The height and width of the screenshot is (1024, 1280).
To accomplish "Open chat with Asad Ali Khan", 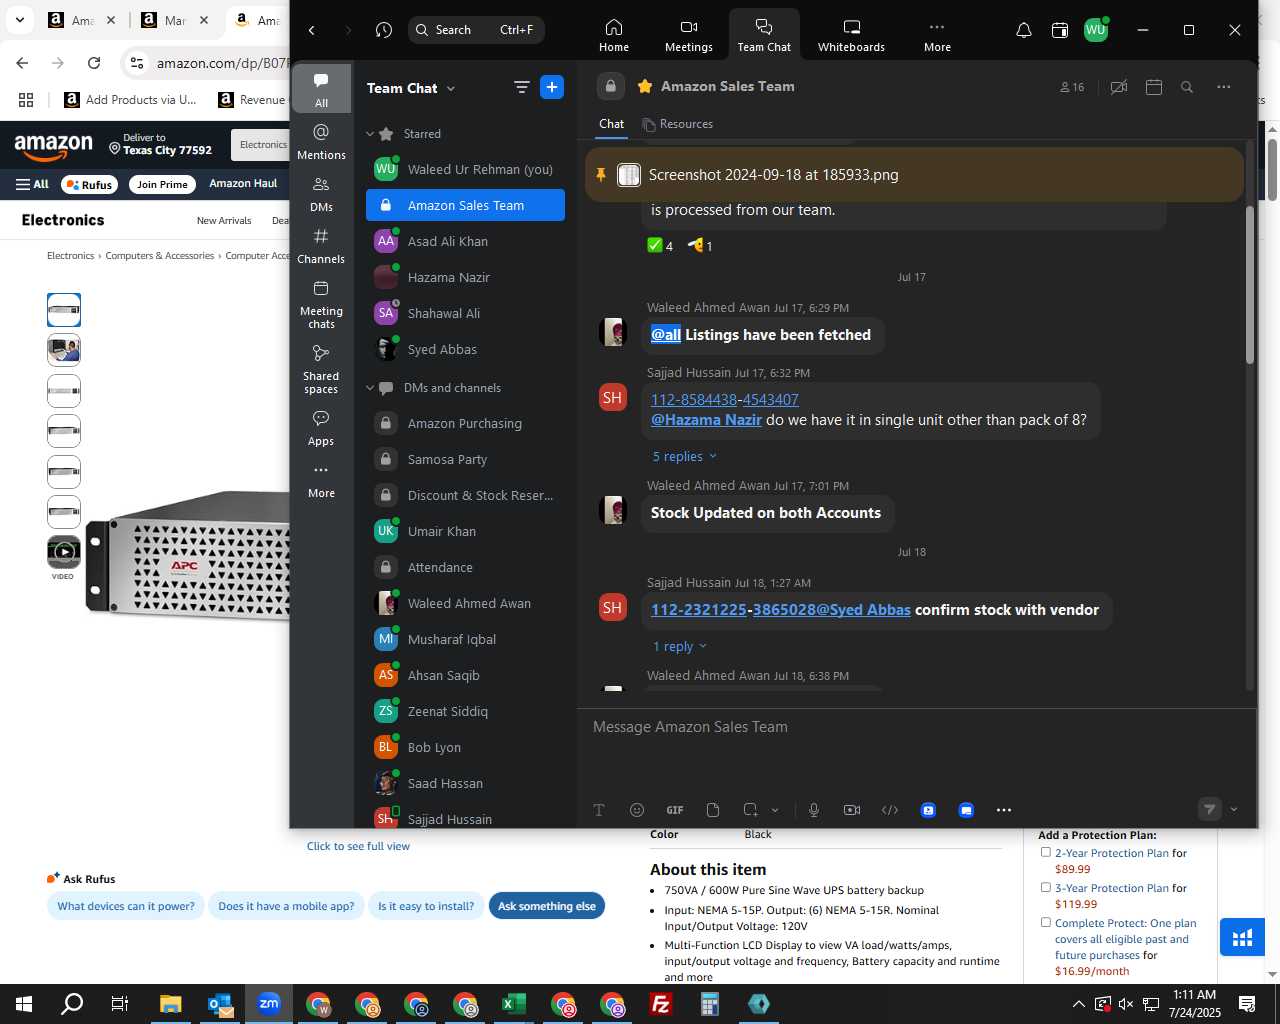I will pos(465,241).
